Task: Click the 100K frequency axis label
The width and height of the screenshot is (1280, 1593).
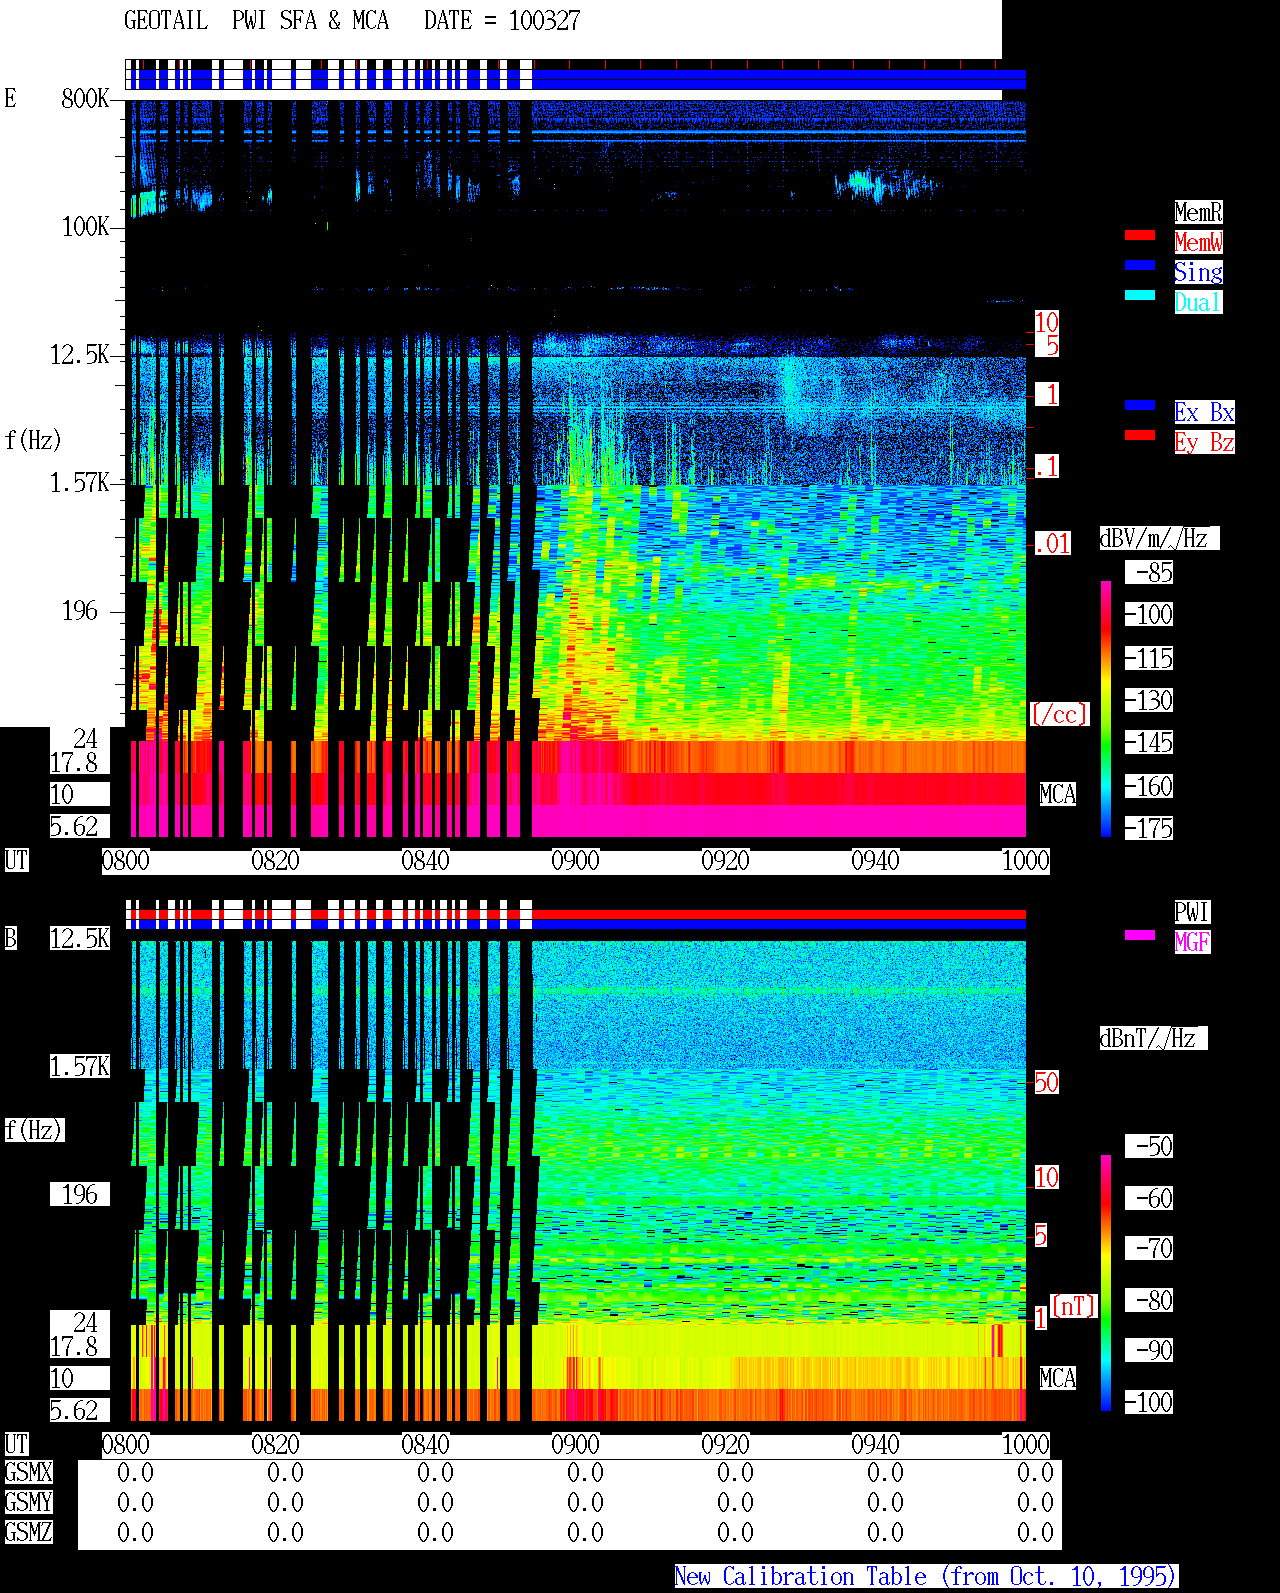Action: click(x=85, y=227)
